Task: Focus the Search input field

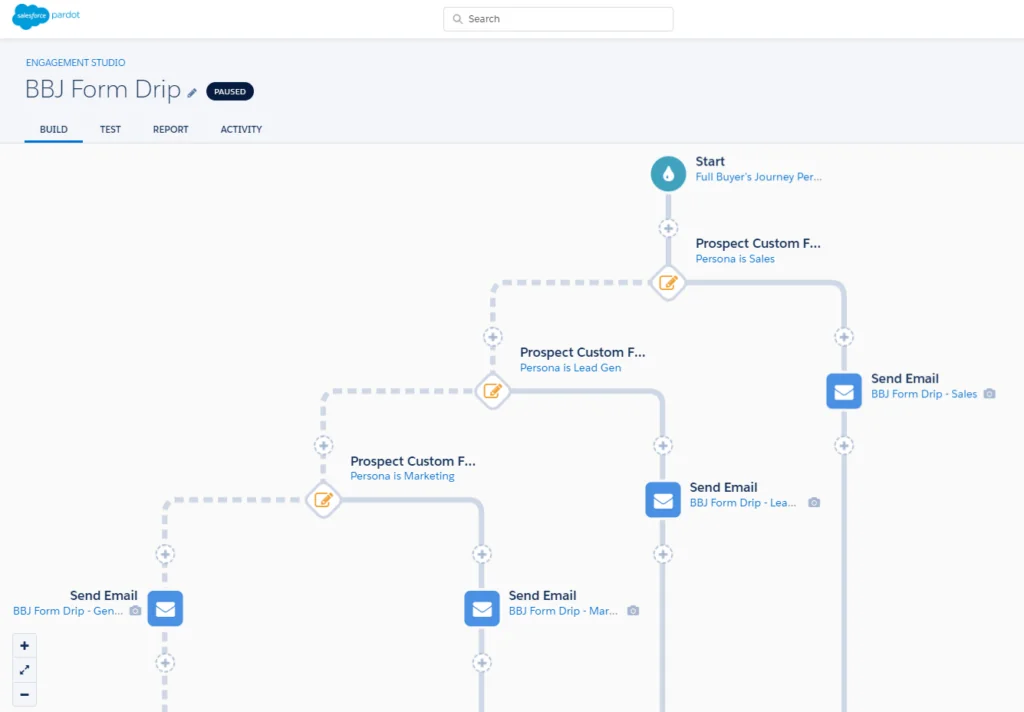Action: tap(558, 19)
